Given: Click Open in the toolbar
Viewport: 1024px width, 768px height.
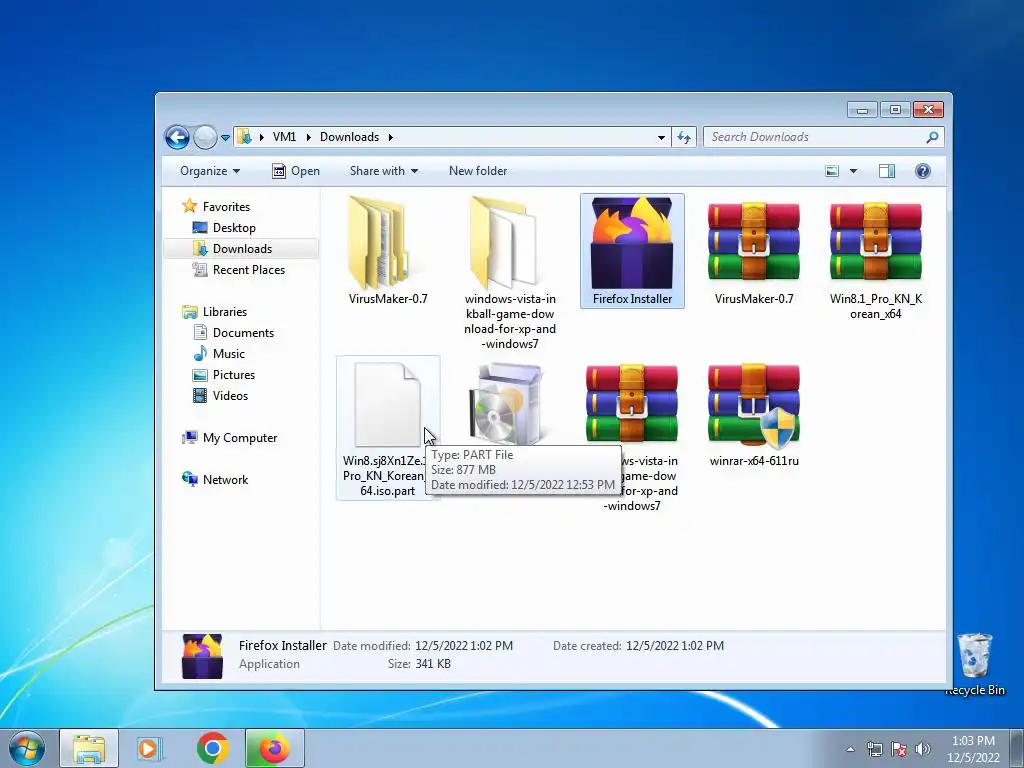Looking at the screenshot, I should coord(296,171).
